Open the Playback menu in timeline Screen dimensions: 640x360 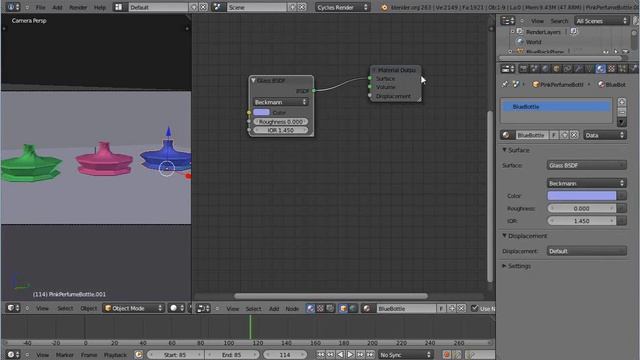click(x=115, y=355)
